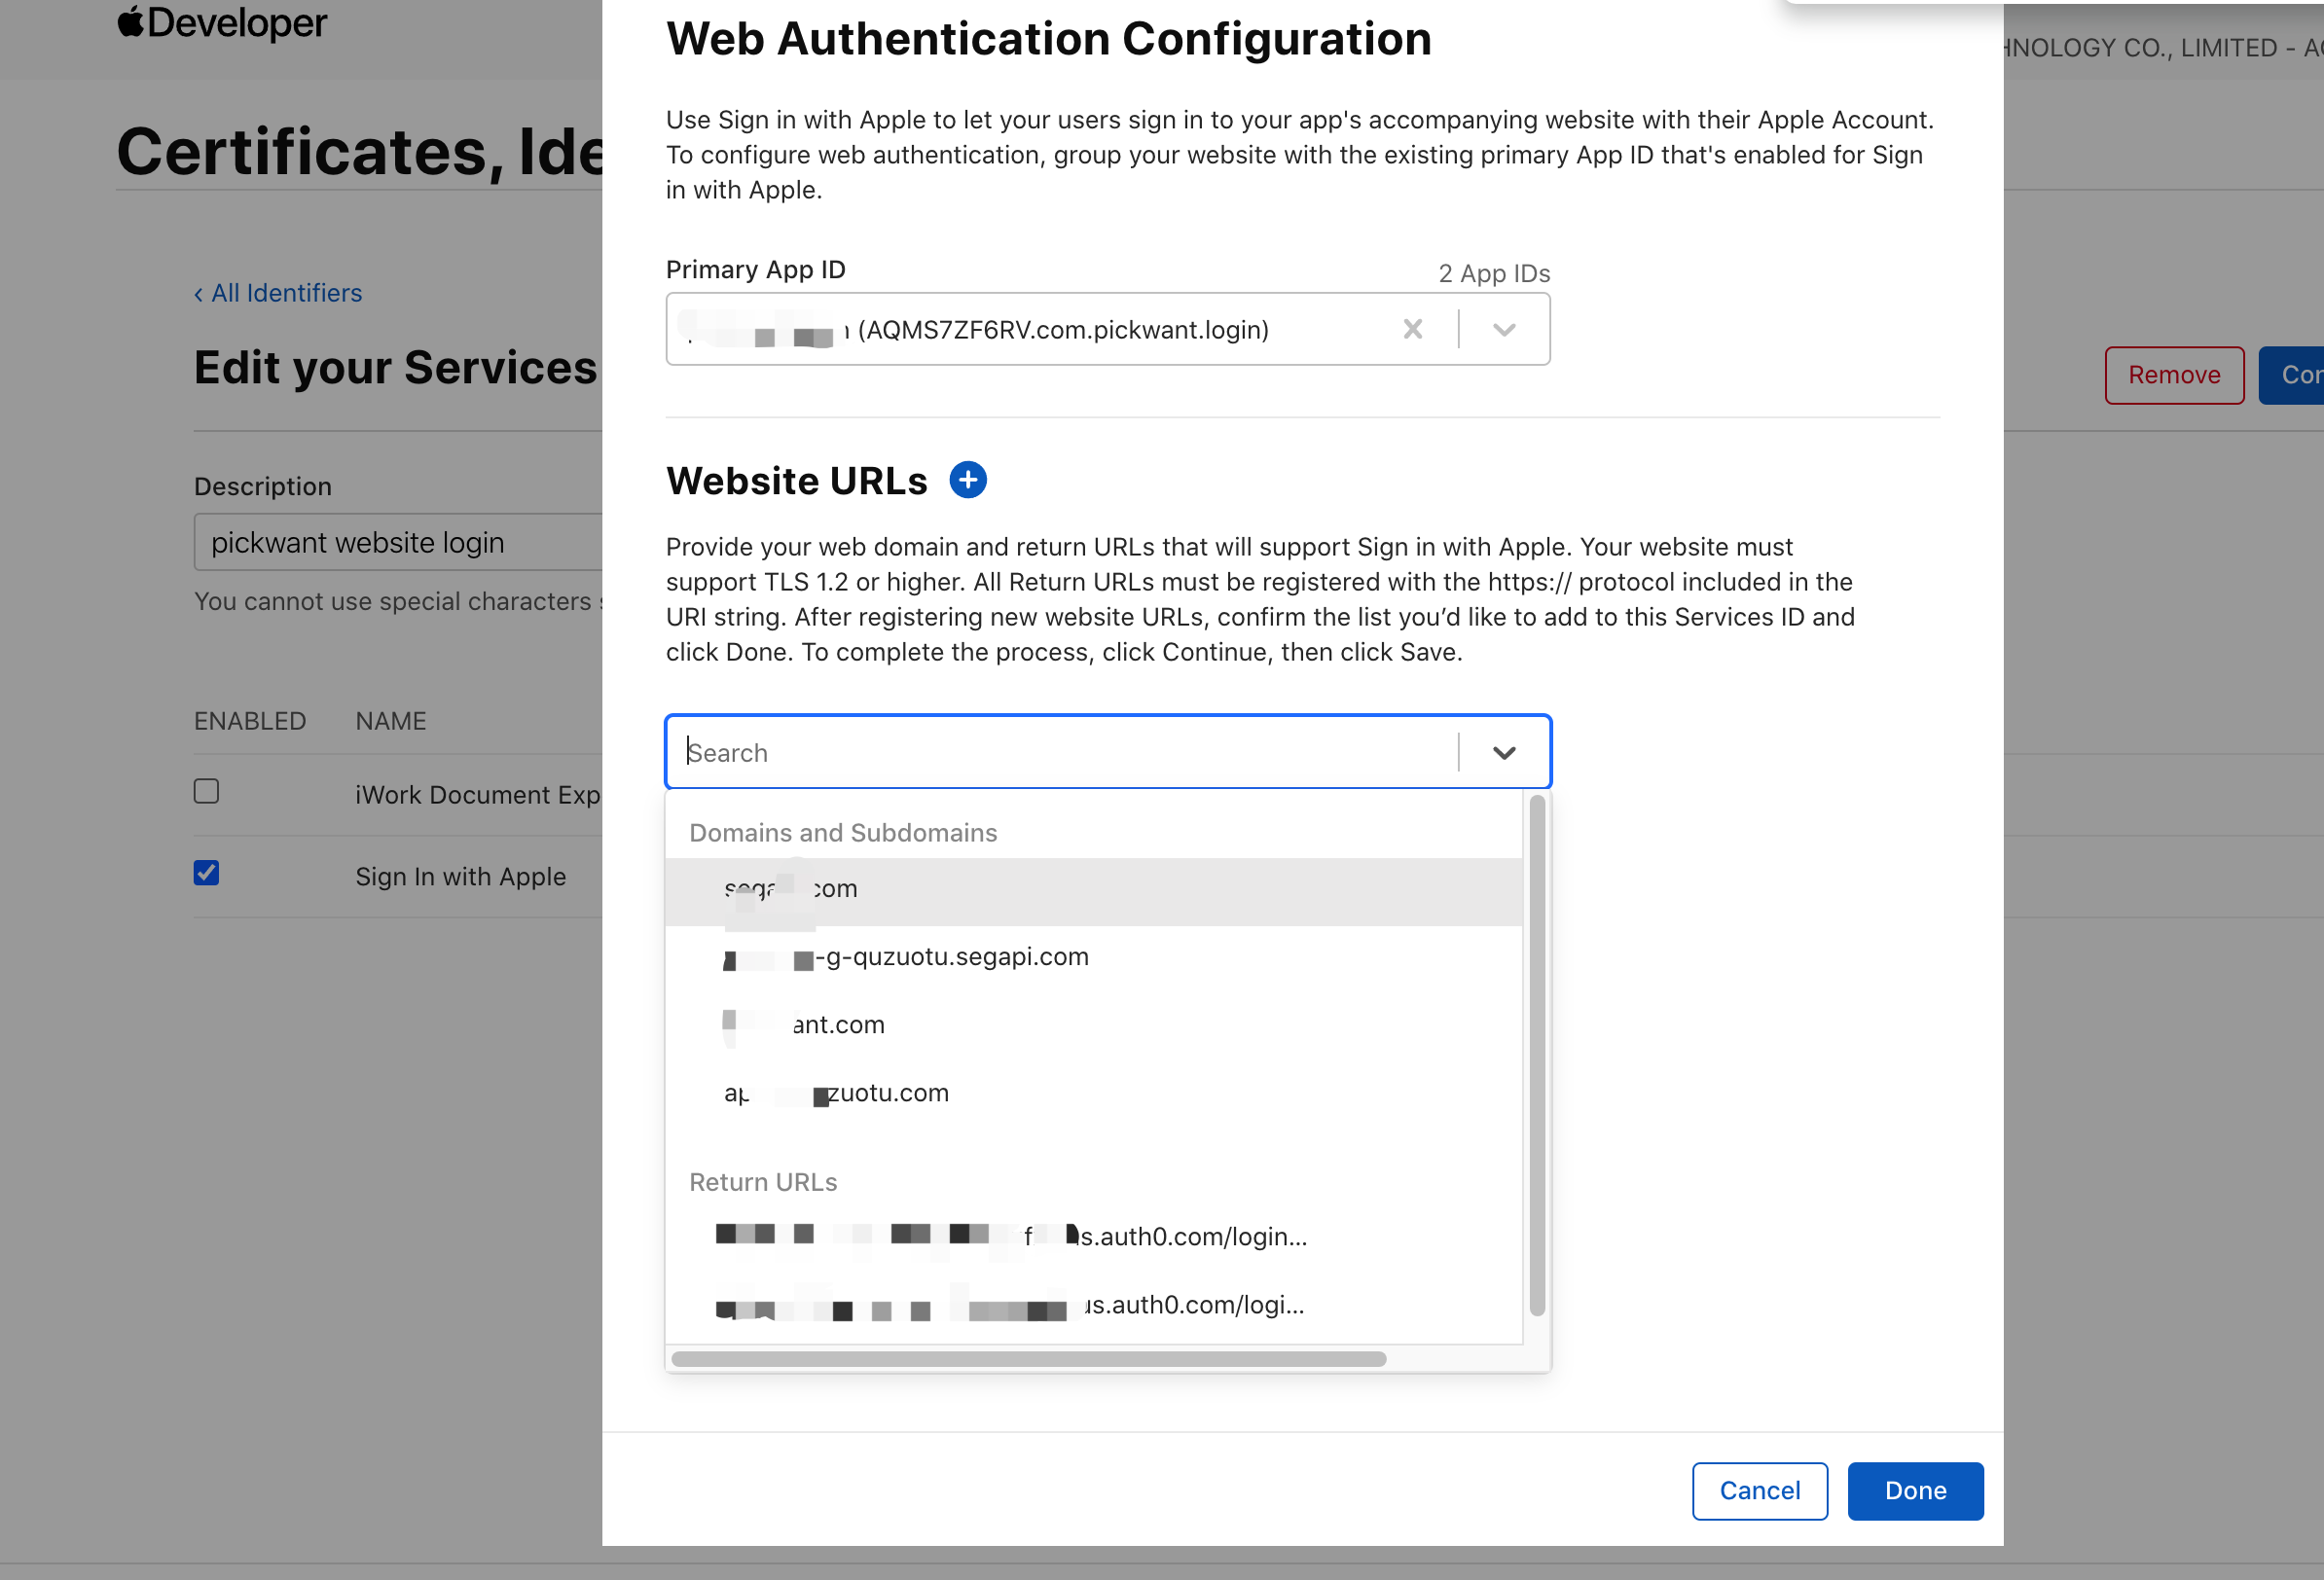Click the red Remove button

pyautogui.click(x=2173, y=375)
